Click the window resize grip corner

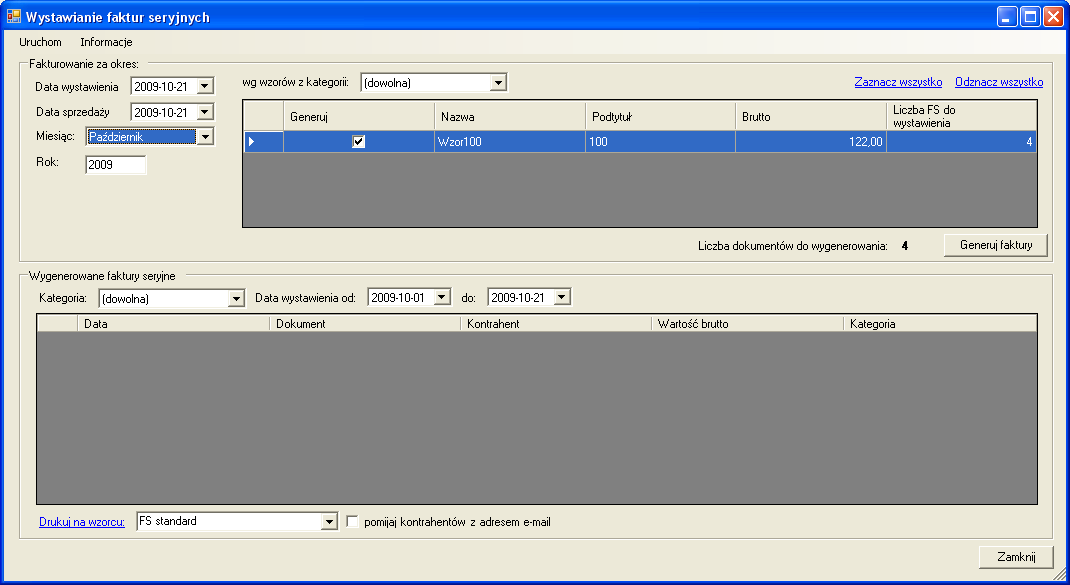[1058, 574]
